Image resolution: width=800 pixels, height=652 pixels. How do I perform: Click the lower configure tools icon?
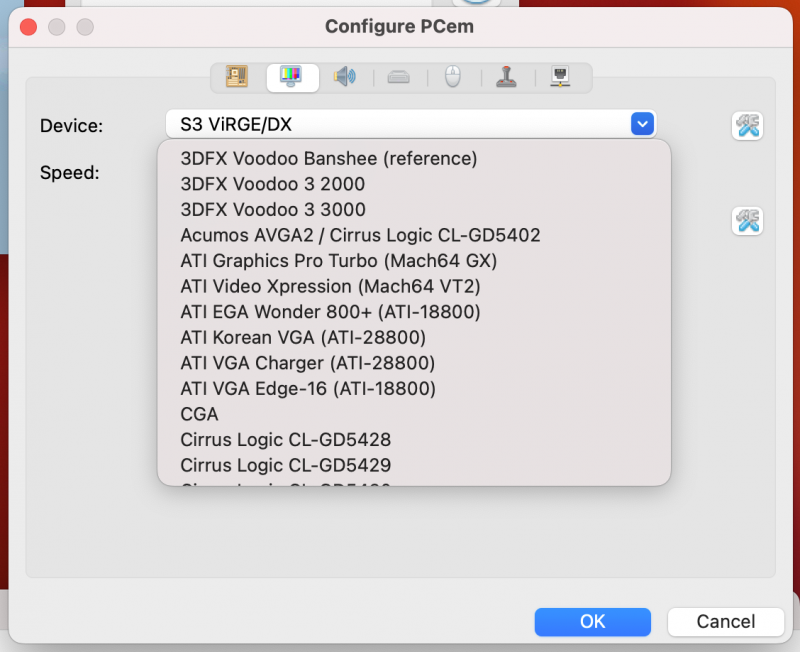click(748, 221)
